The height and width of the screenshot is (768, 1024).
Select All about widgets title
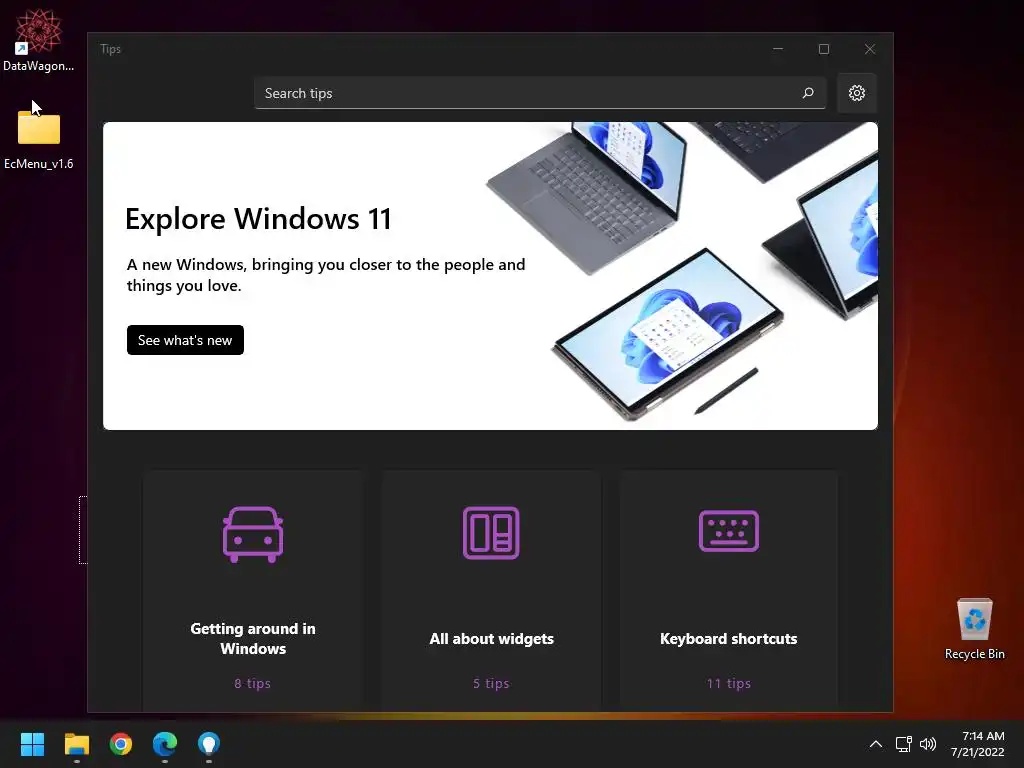(x=491, y=638)
